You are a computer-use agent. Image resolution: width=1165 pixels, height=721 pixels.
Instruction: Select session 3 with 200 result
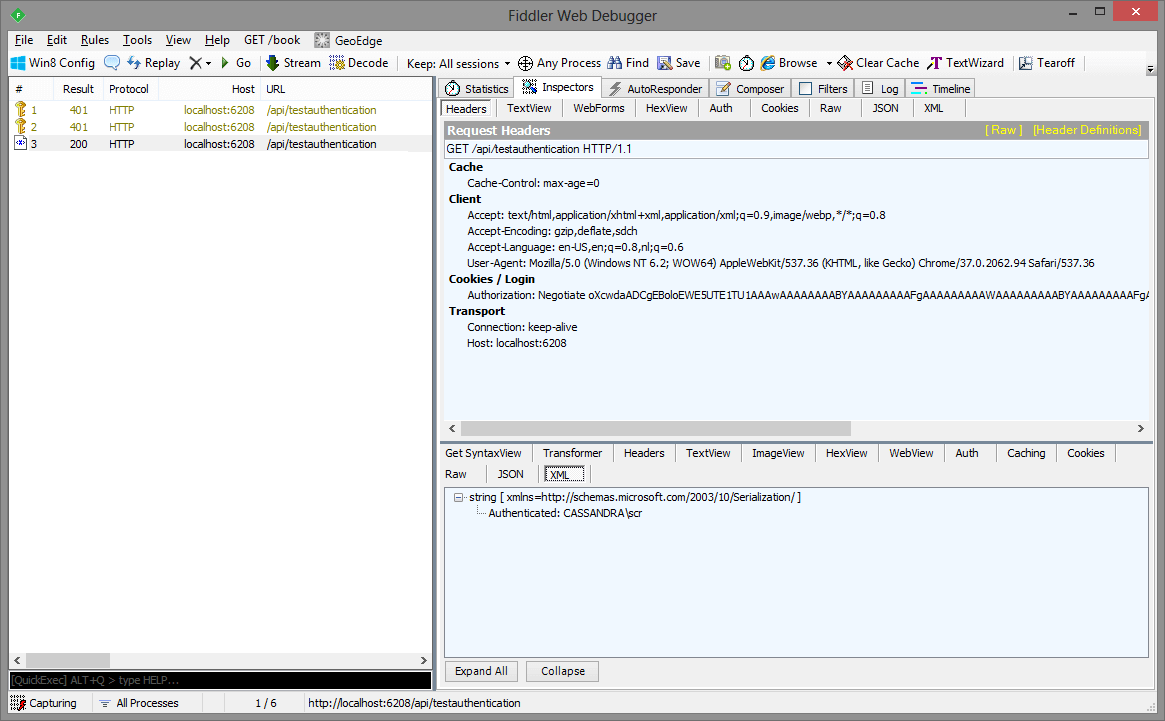[x=220, y=144]
